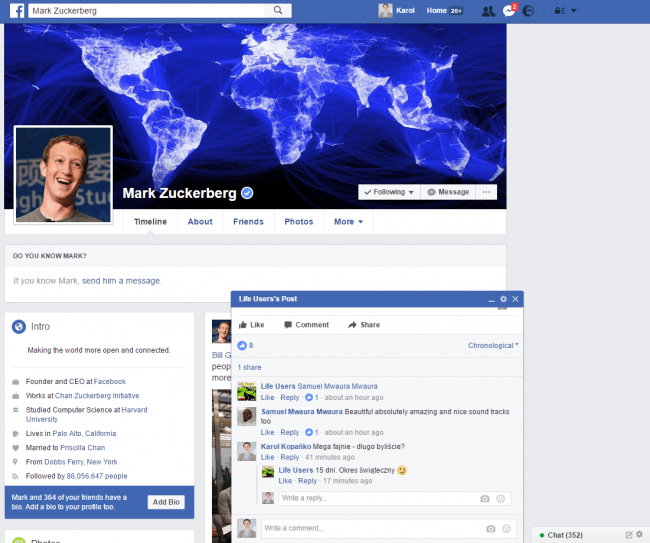Open the '1 share' link
This screenshot has height=543, width=650.
[x=249, y=367]
